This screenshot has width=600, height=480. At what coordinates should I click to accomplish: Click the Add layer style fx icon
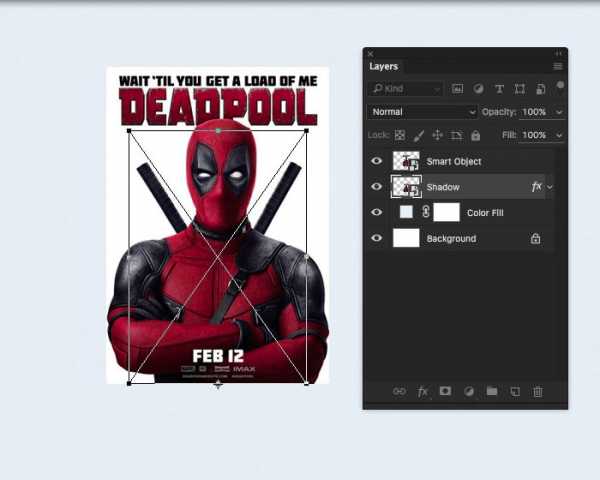422,392
